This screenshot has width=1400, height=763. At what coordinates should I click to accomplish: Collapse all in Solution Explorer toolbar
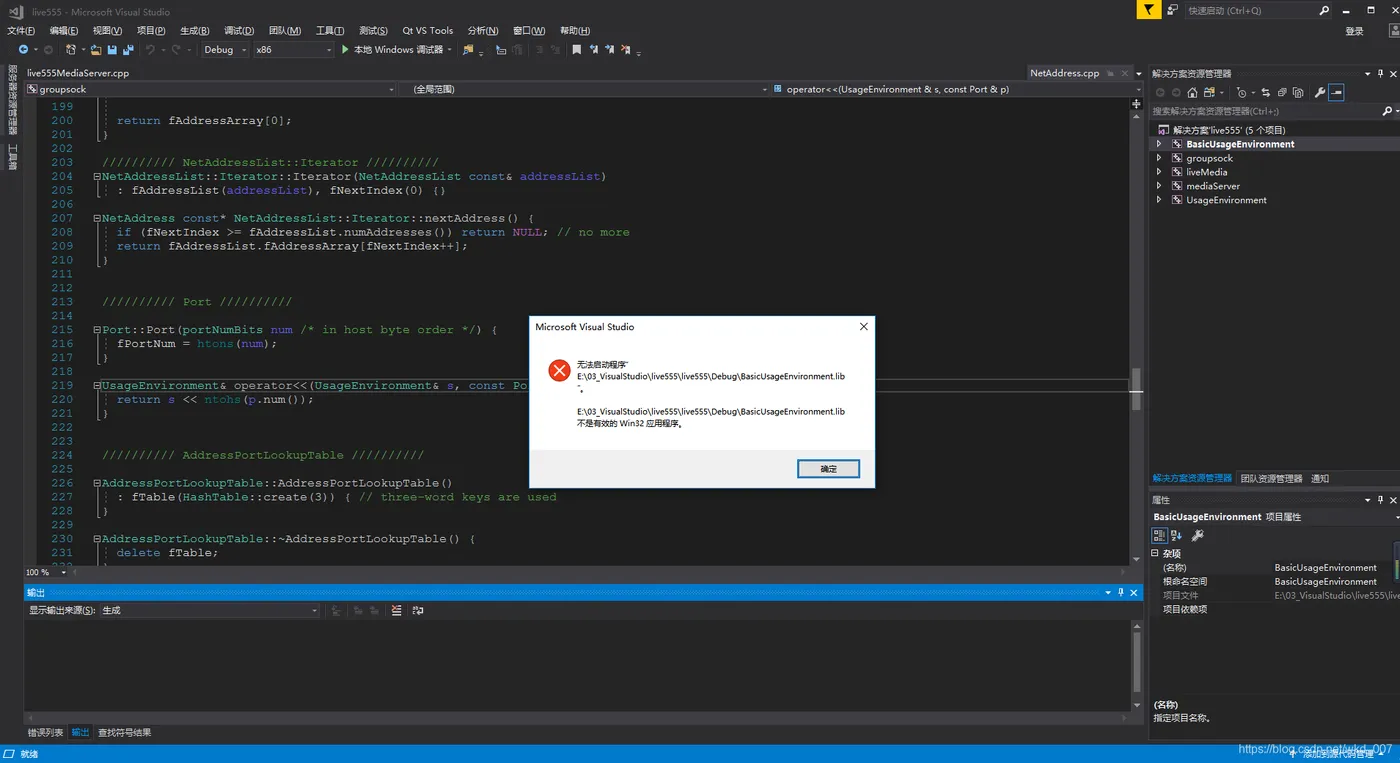pyautogui.click(x=1281, y=92)
